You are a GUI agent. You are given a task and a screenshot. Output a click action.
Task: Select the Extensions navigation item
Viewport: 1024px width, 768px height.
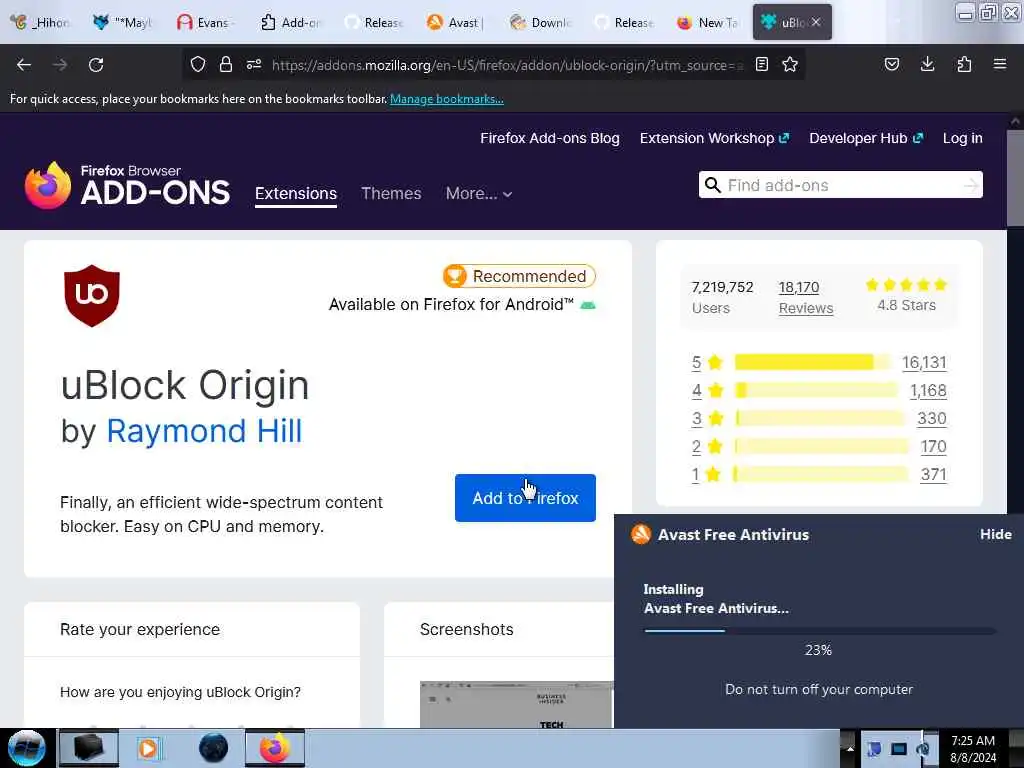[x=296, y=194]
